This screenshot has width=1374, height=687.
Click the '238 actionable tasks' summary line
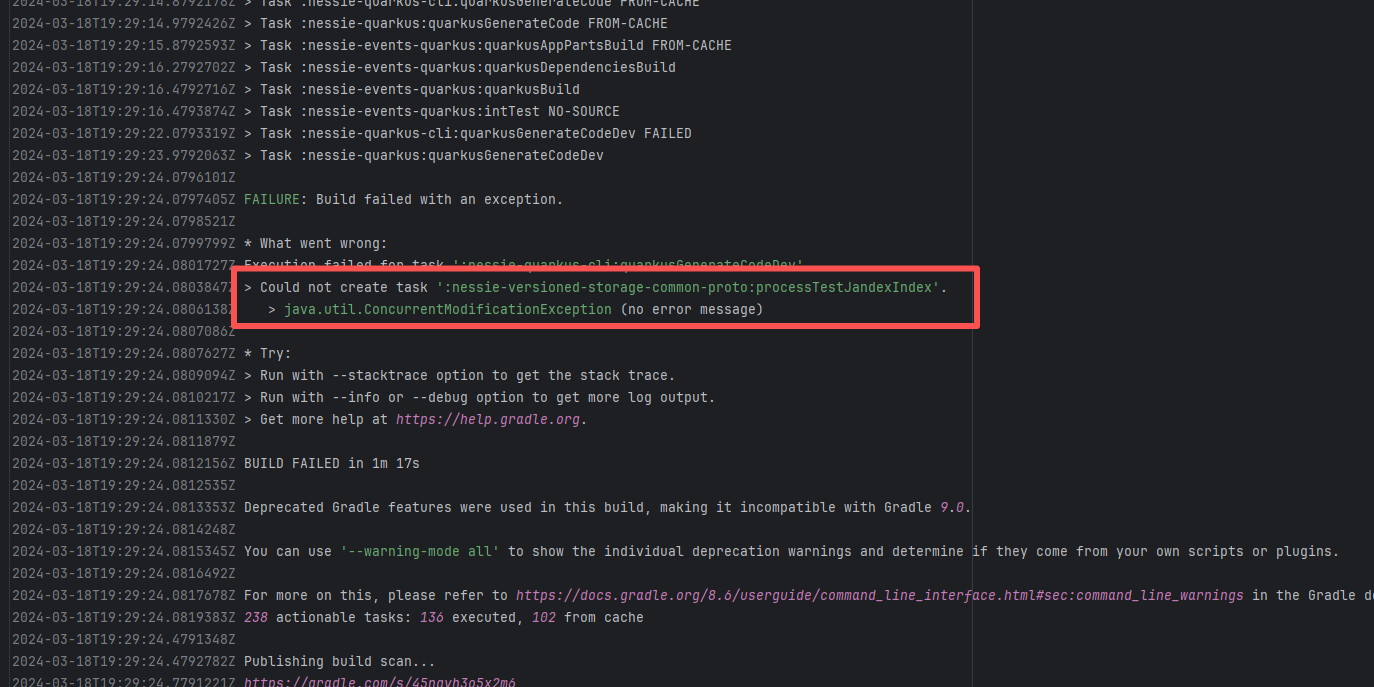(x=443, y=618)
